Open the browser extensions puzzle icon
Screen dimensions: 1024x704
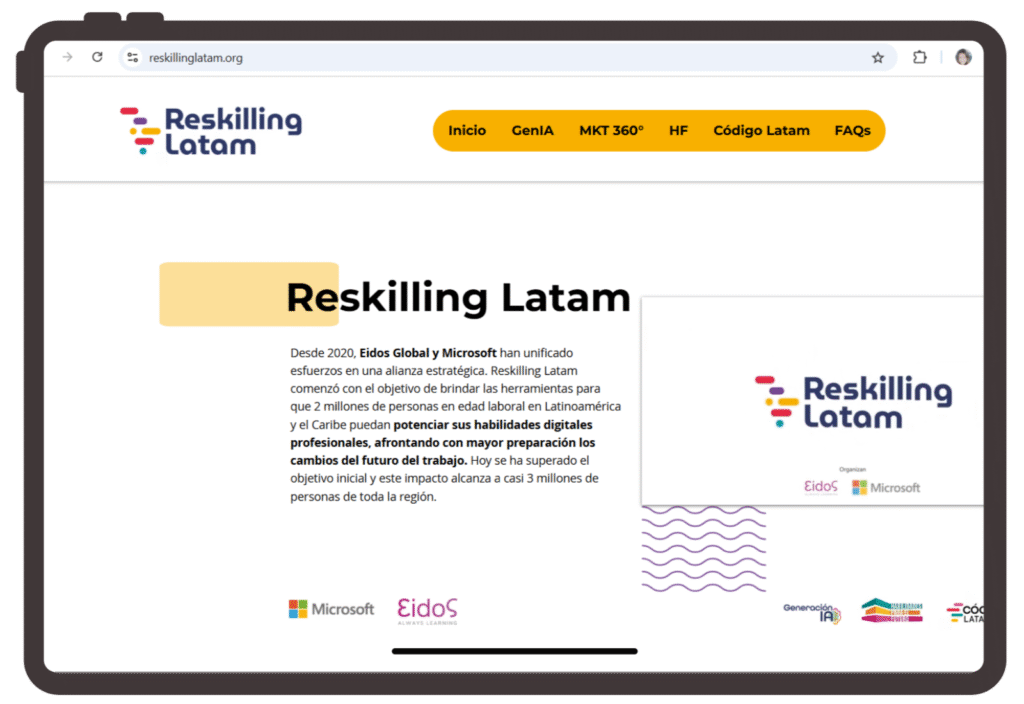[x=920, y=57]
